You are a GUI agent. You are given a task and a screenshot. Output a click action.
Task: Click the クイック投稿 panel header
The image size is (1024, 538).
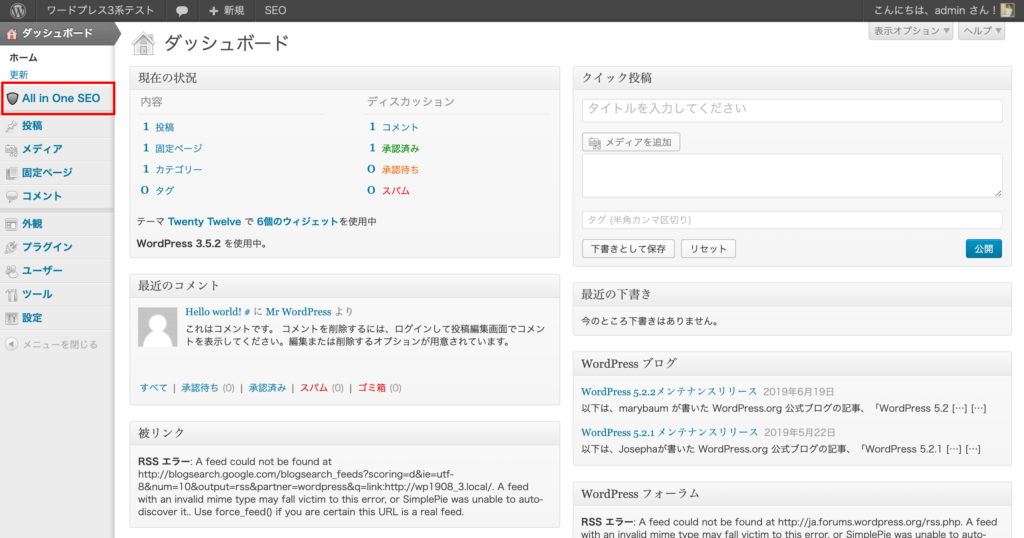pyautogui.click(x=792, y=78)
